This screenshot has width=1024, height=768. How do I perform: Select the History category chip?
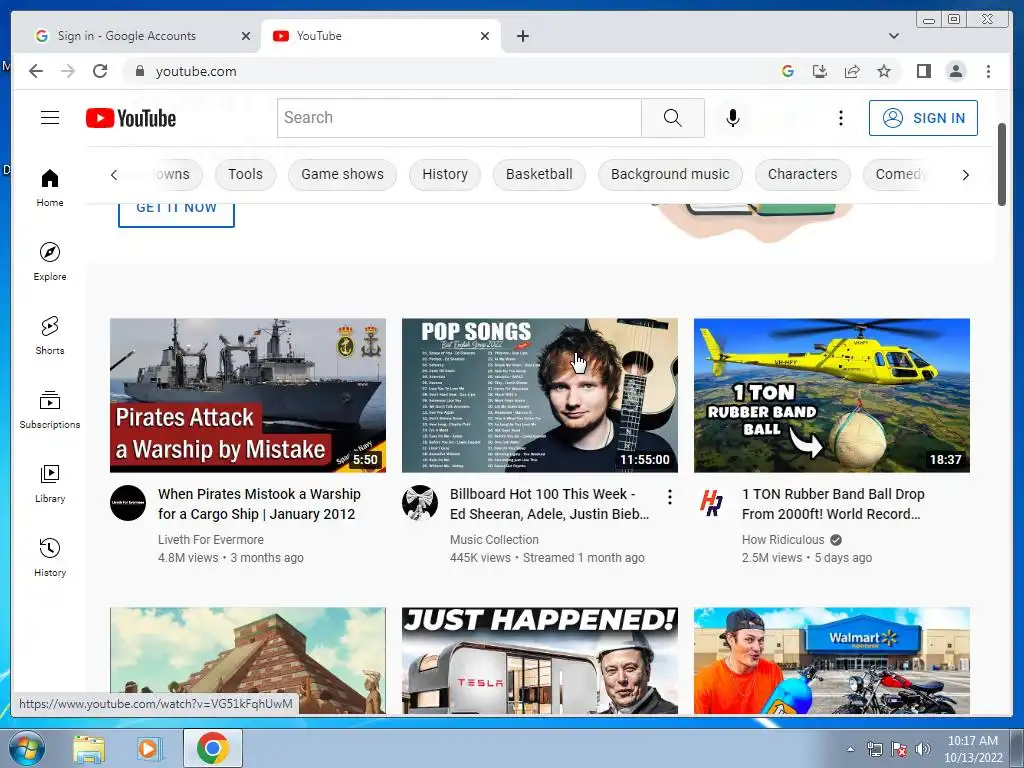pyautogui.click(x=445, y=174)
